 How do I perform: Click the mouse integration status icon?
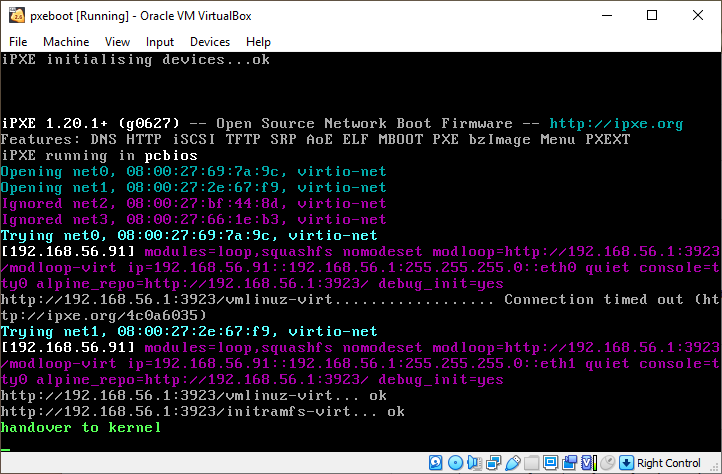(x=607, y=462)
